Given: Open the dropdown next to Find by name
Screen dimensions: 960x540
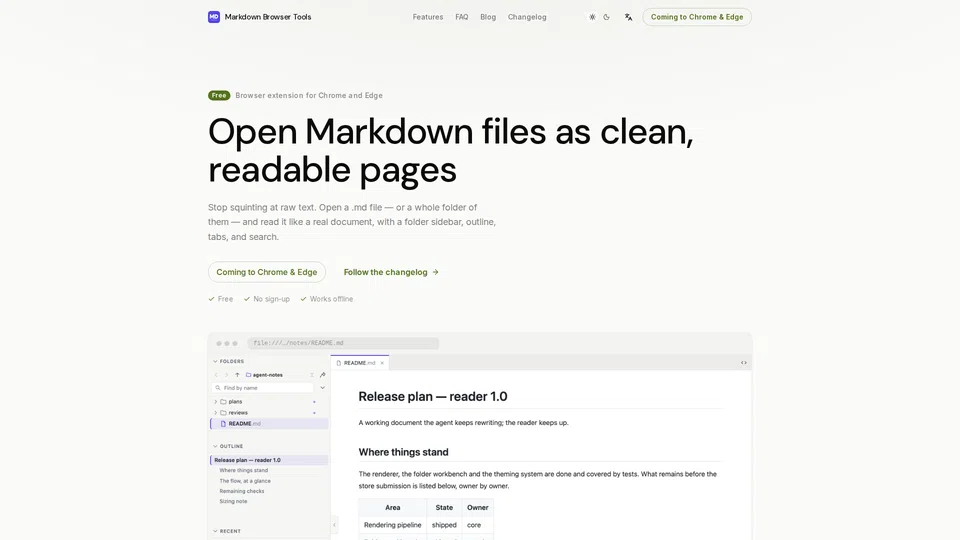Looking at the screenshot, I should [323, 388].
